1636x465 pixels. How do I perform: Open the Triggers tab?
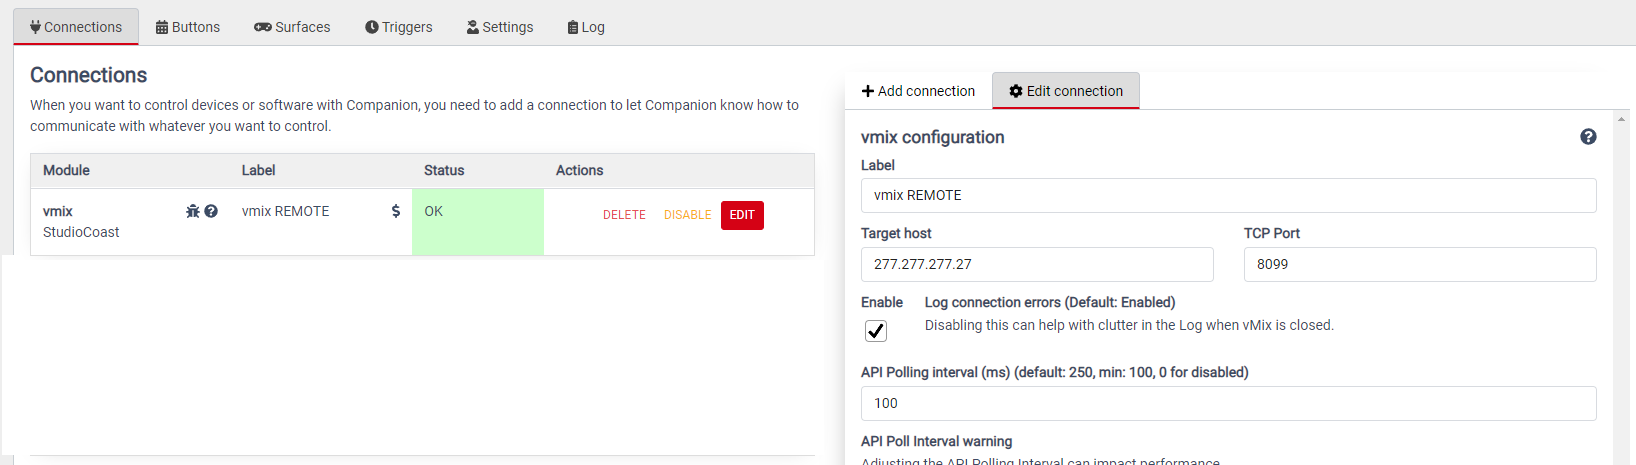click(x=399, y=27)
